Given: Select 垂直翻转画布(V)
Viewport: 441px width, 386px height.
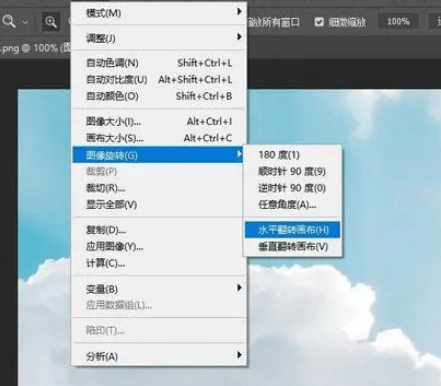Looking at the screenshot, I should tap(292, 247).
